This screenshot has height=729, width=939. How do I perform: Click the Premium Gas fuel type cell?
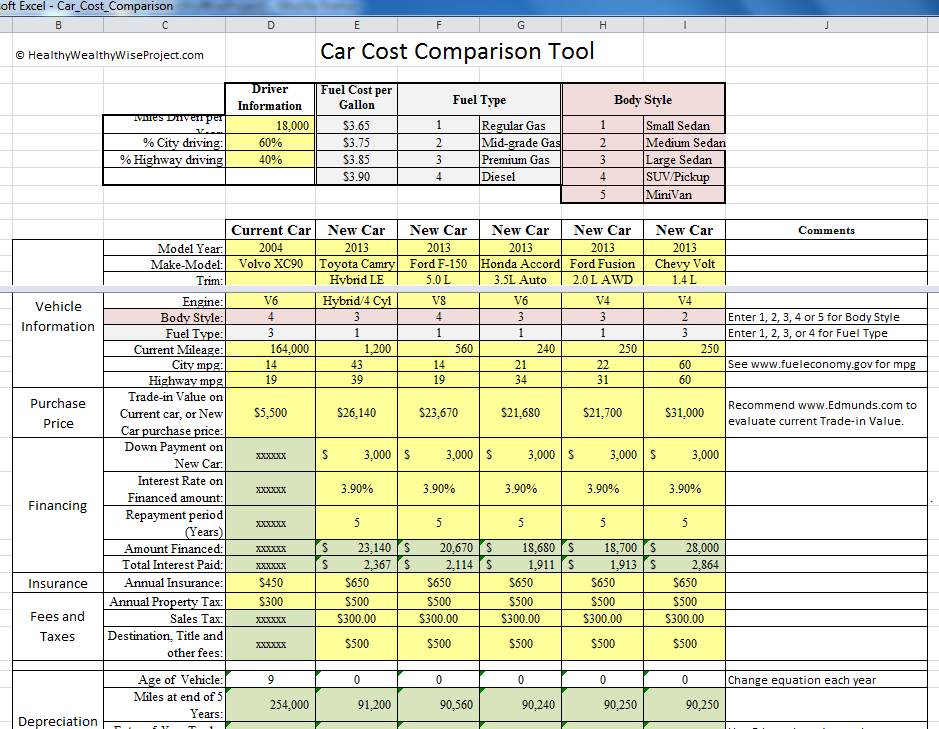click(x=520, y=159)
